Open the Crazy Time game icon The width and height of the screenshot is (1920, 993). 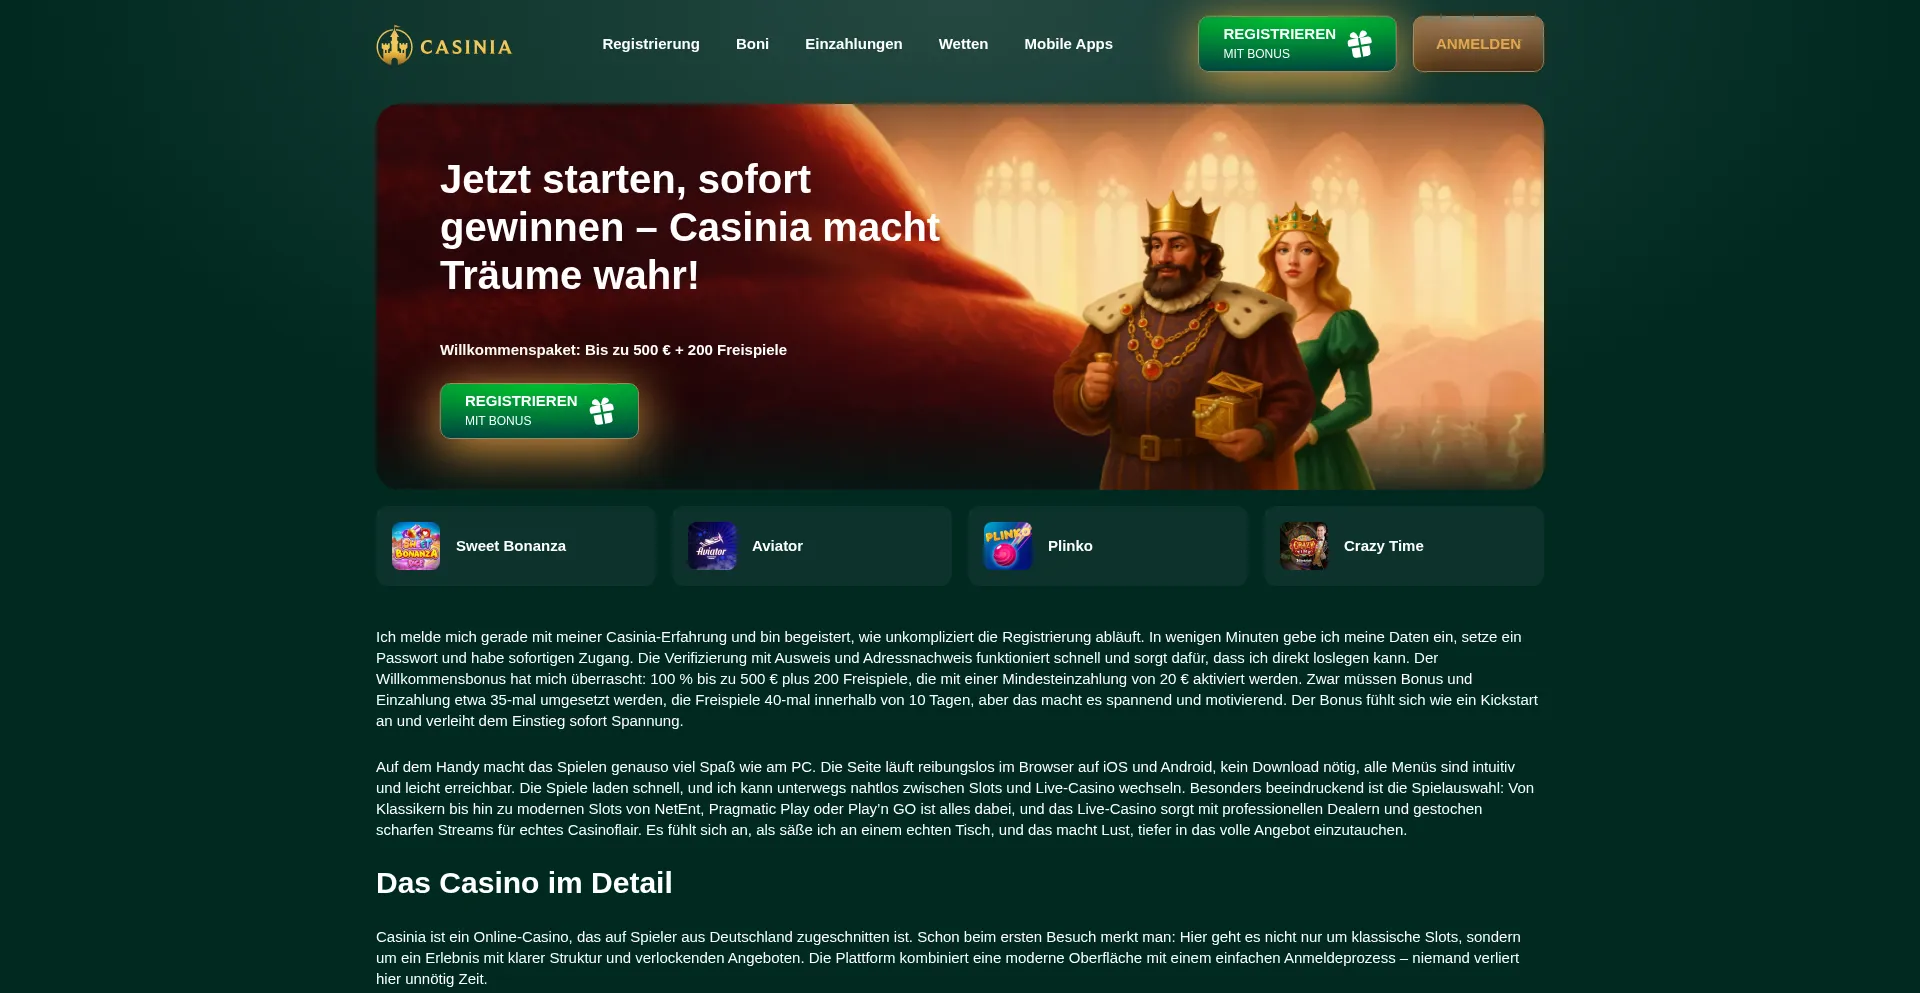(x=1304, y=546)
